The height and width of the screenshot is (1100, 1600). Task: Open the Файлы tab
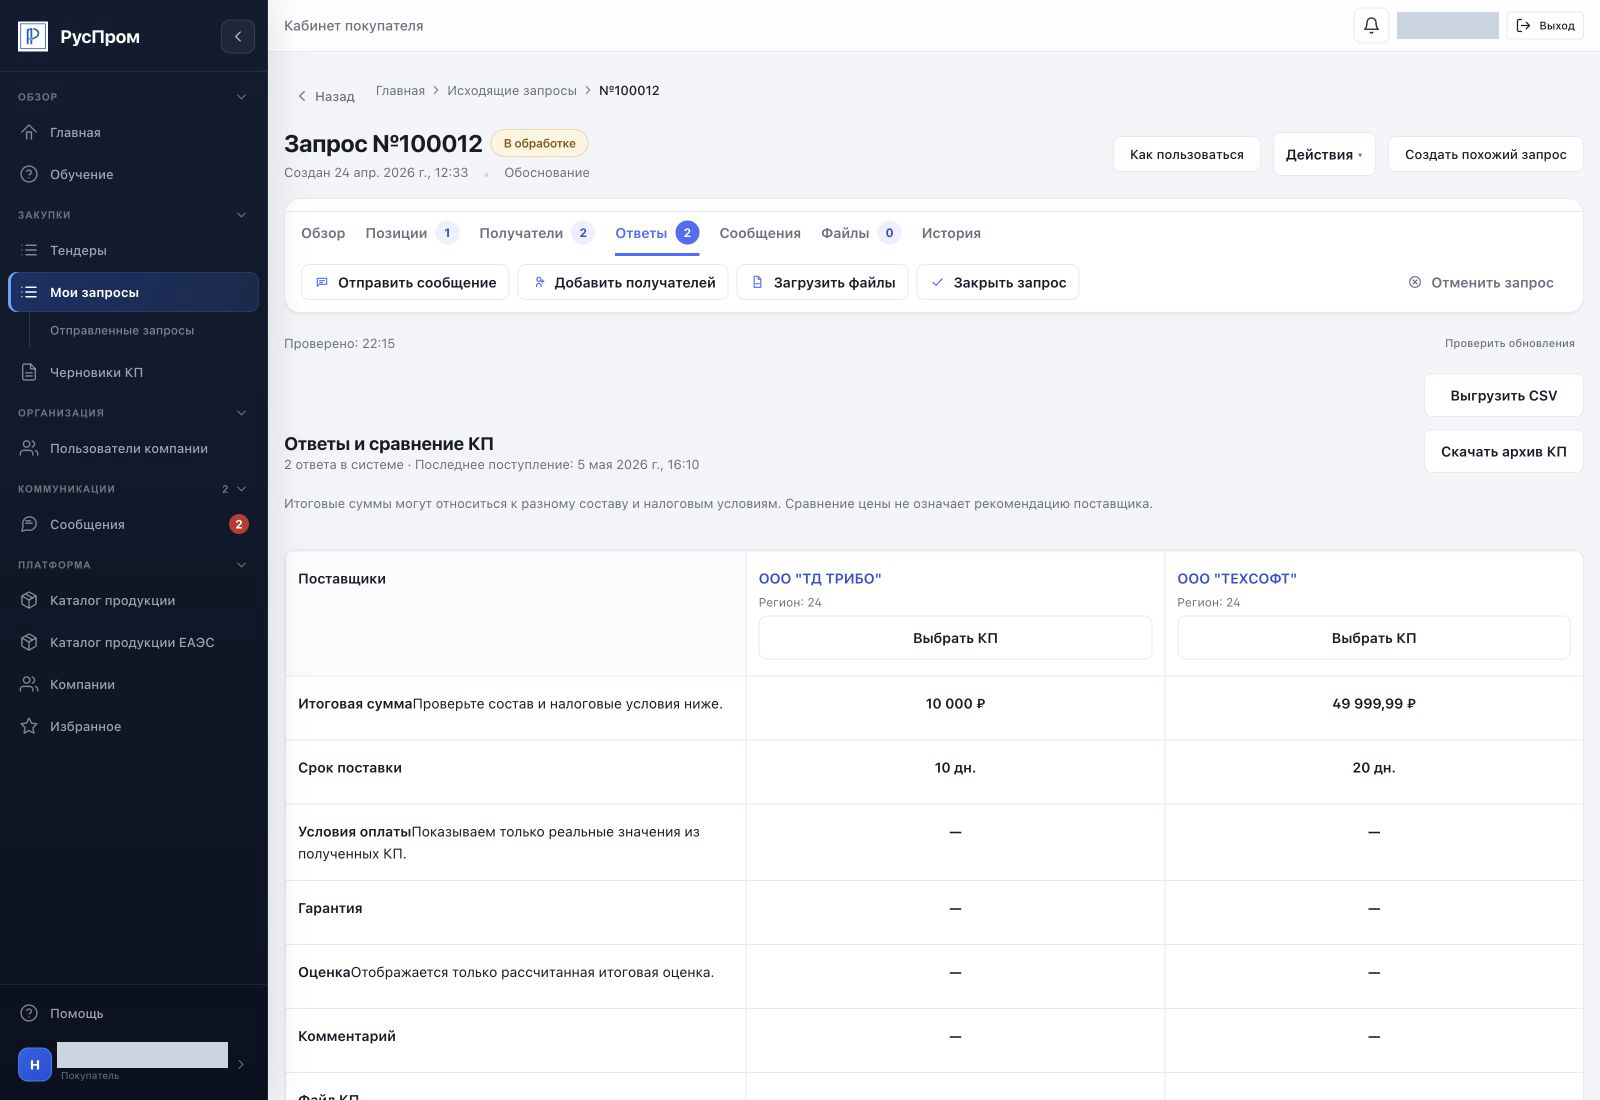(860, 233)
